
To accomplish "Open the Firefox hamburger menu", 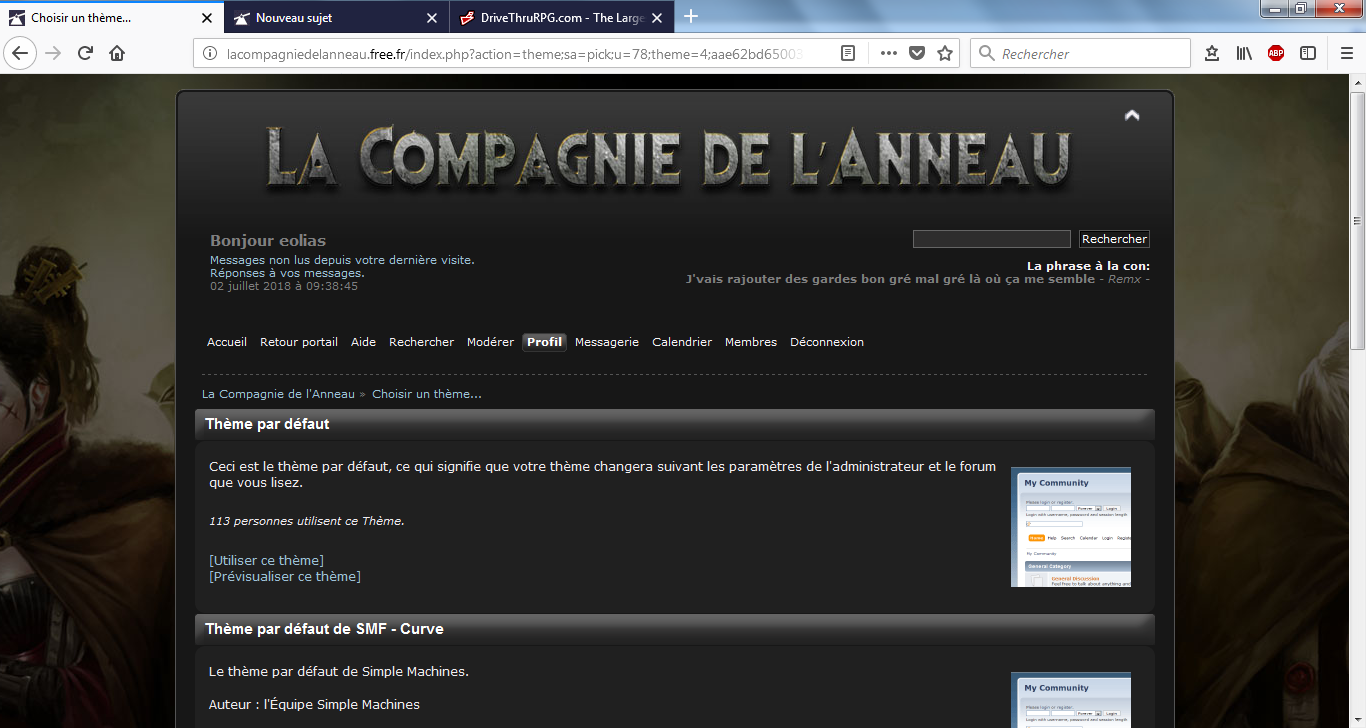I will 1346,53.
